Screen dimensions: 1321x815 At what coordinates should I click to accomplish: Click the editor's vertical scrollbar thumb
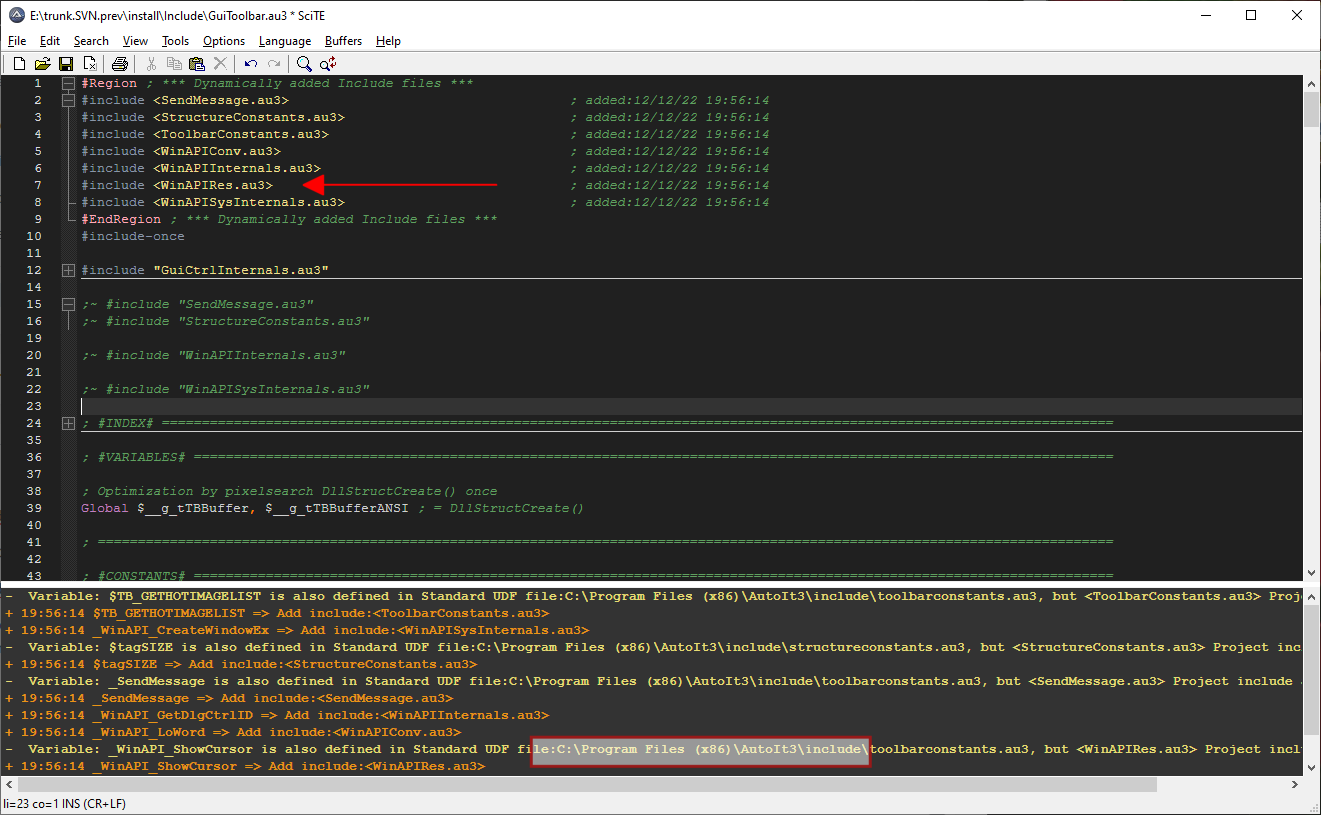point(1311,111)
